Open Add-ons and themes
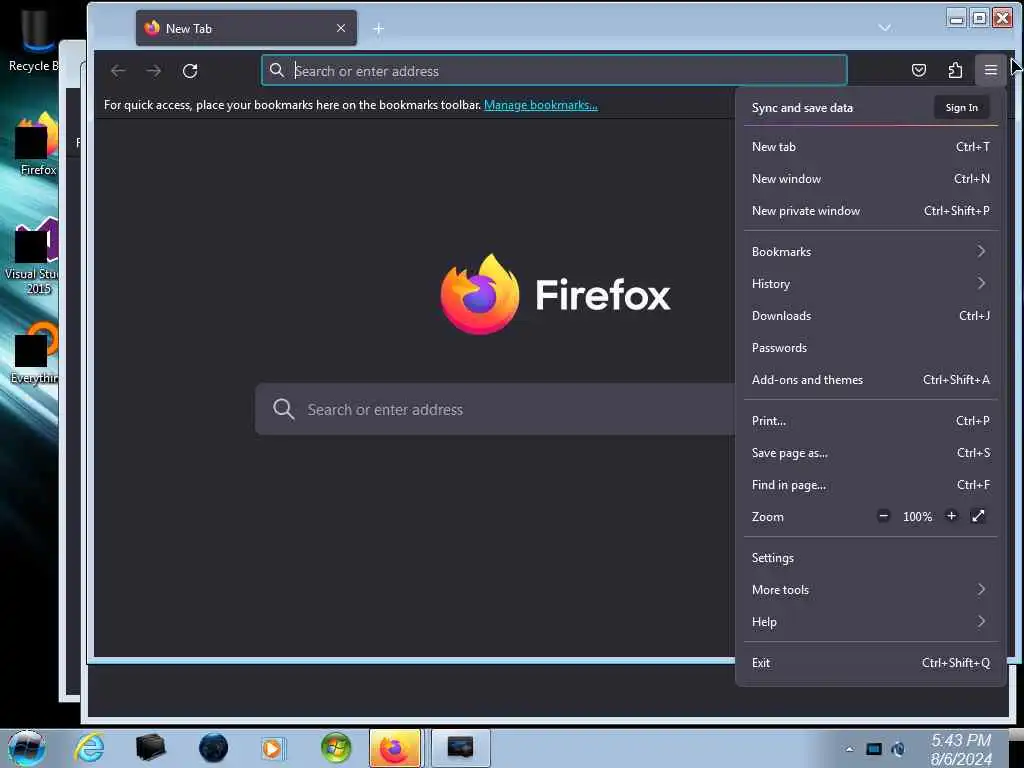Viewport: 1024px width, 768px height. click(x=871, y=379)
